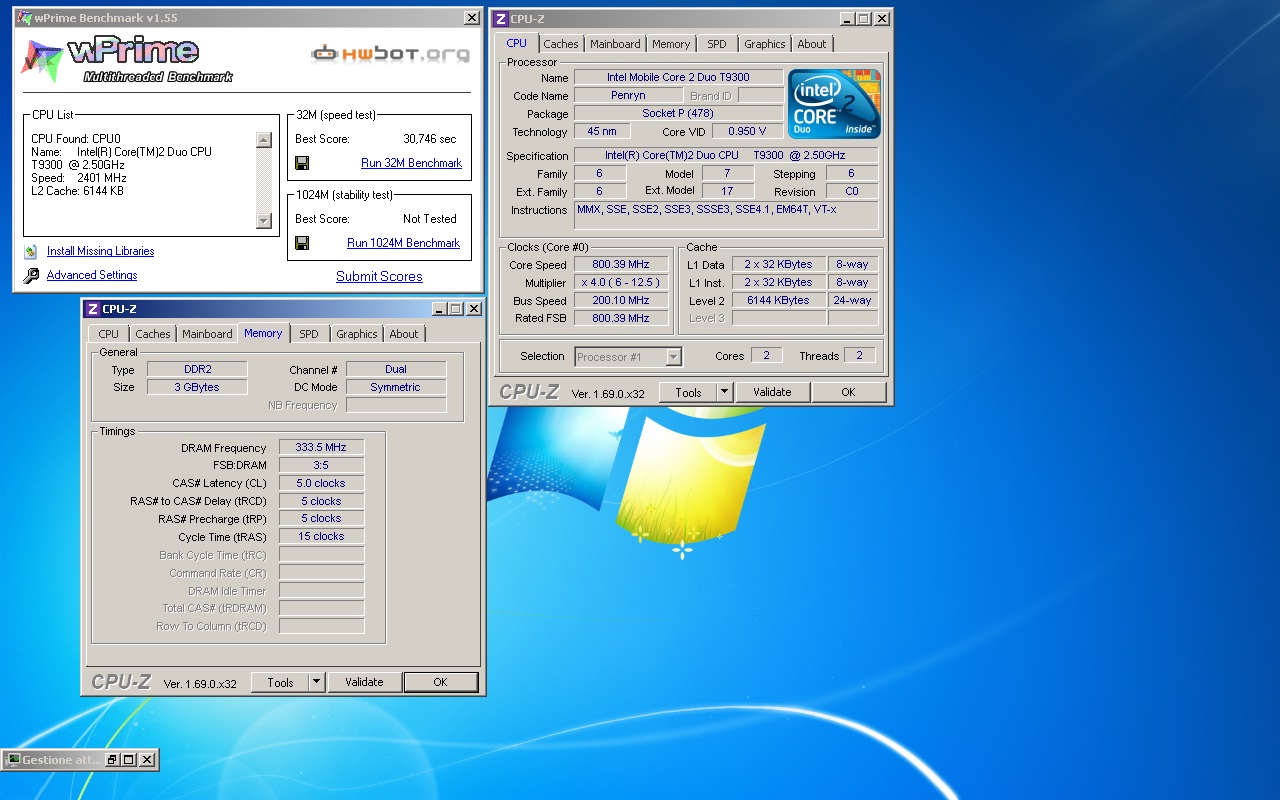Click the wPrime logo graphic
Screen dimensions: 1280x800
click(128, 60)
